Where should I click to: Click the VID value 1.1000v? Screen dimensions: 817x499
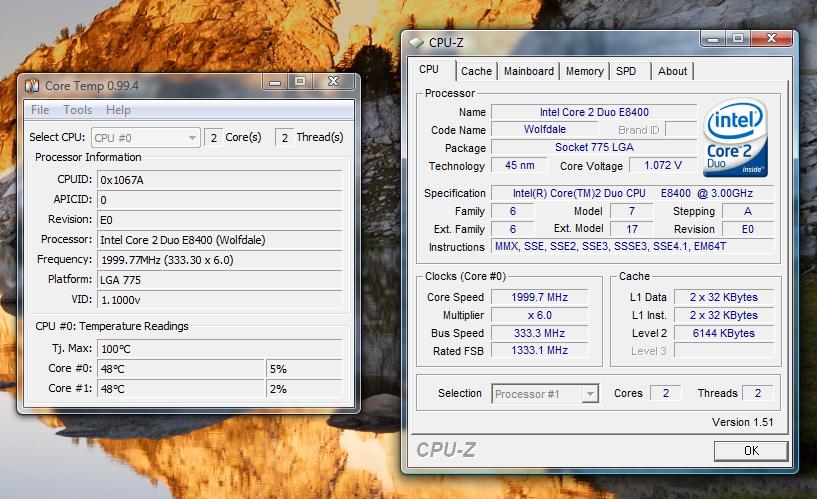(x=219, y=300)
